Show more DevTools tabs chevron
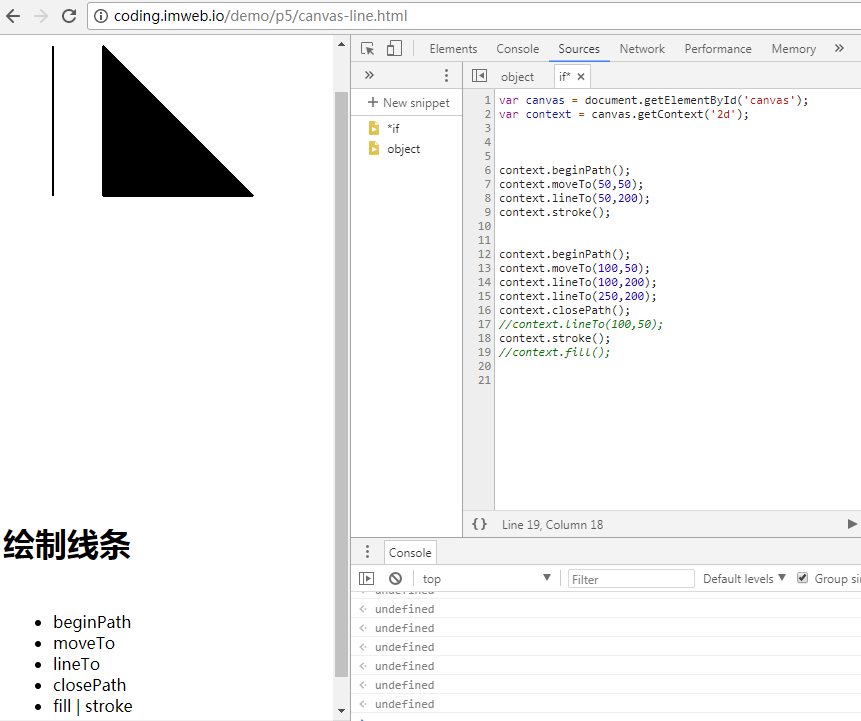The height and width of the screenshot is (721, 861). (x=839, y=48)
